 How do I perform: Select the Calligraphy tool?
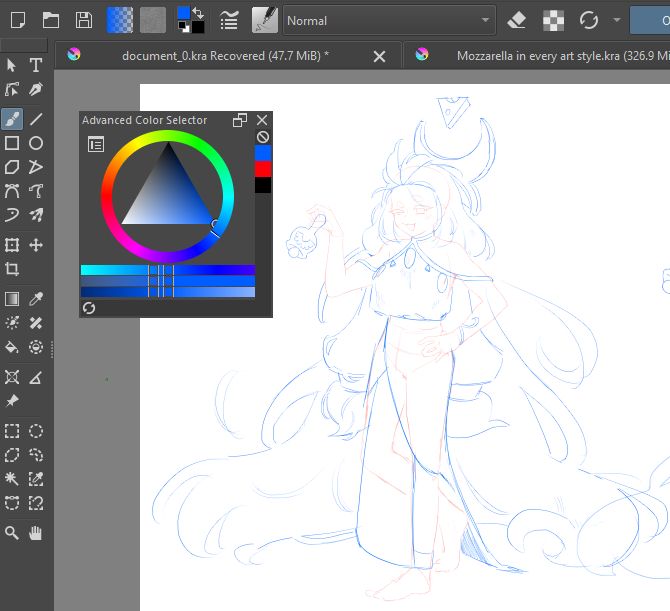pyautogui.click(x=36, y=89)
